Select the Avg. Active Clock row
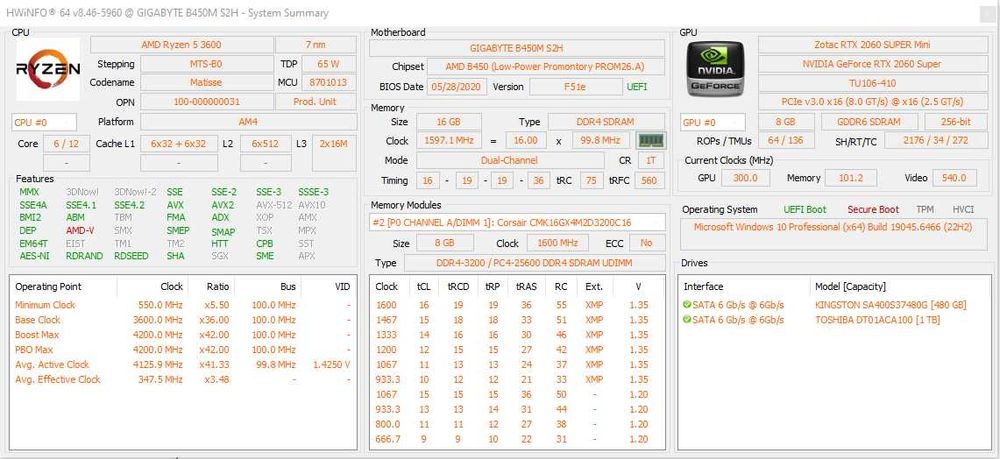This screenshot has width=1000, height=459. pos(183,365)
